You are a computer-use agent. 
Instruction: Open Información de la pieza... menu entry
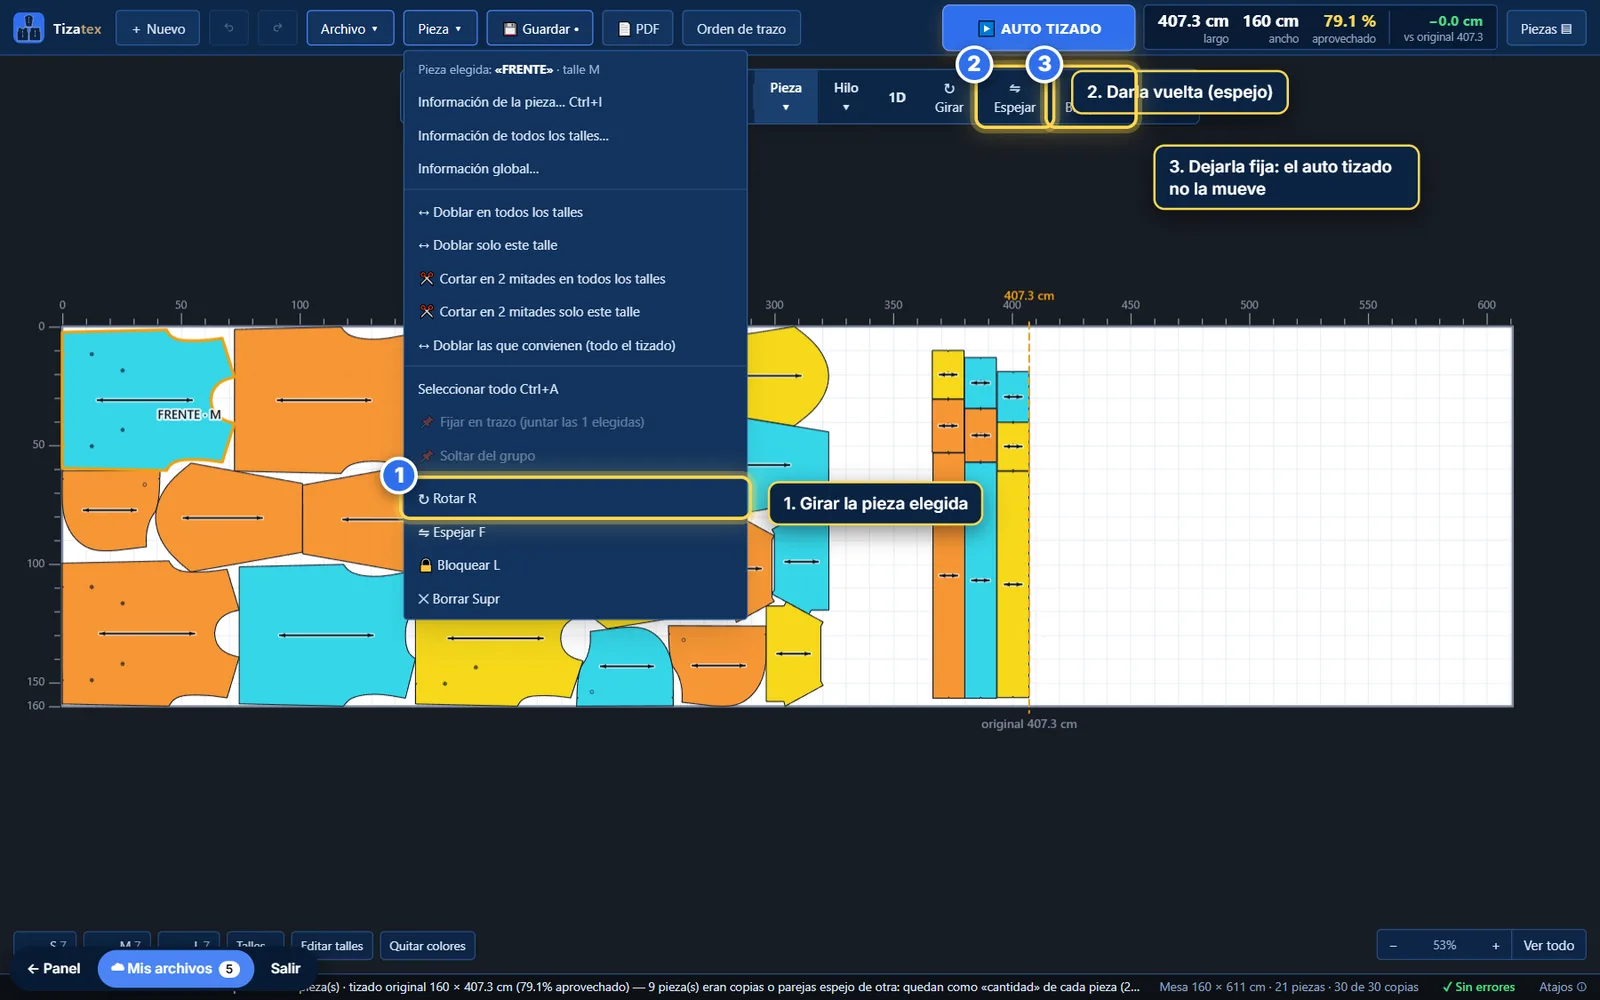click(x=575, y=102)
